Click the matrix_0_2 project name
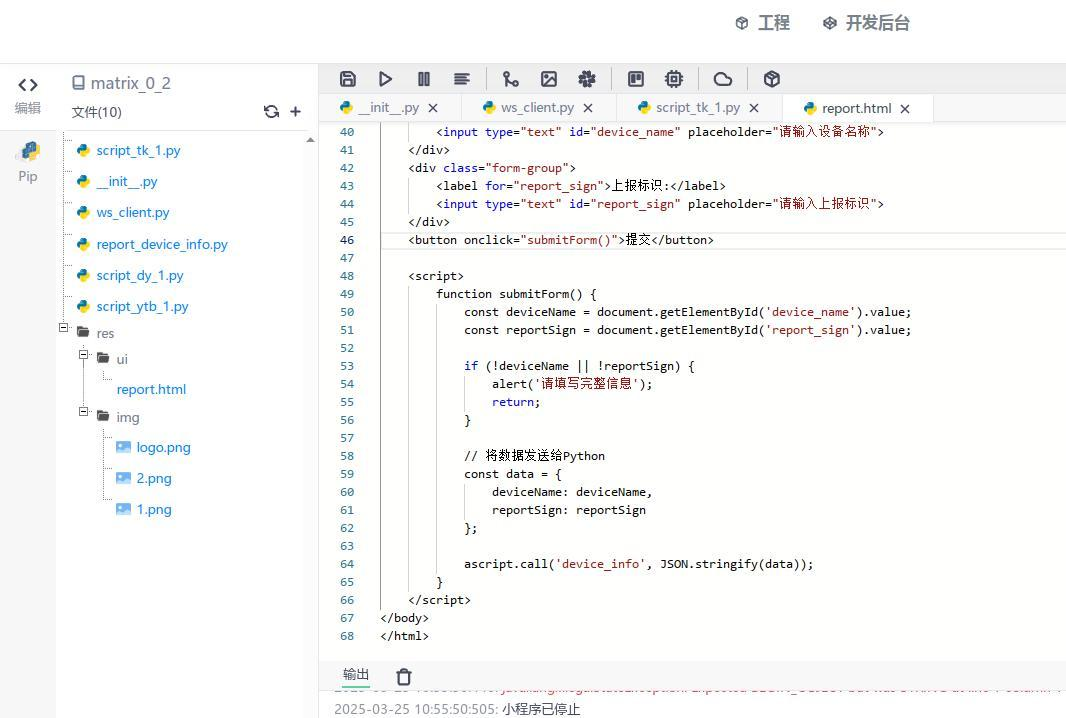Screen dimensions: 1066x718 (130, 84)
